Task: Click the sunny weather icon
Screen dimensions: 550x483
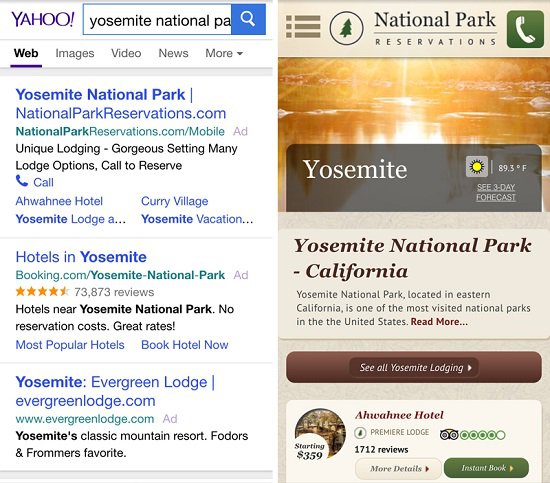Action: pos(476,167)
